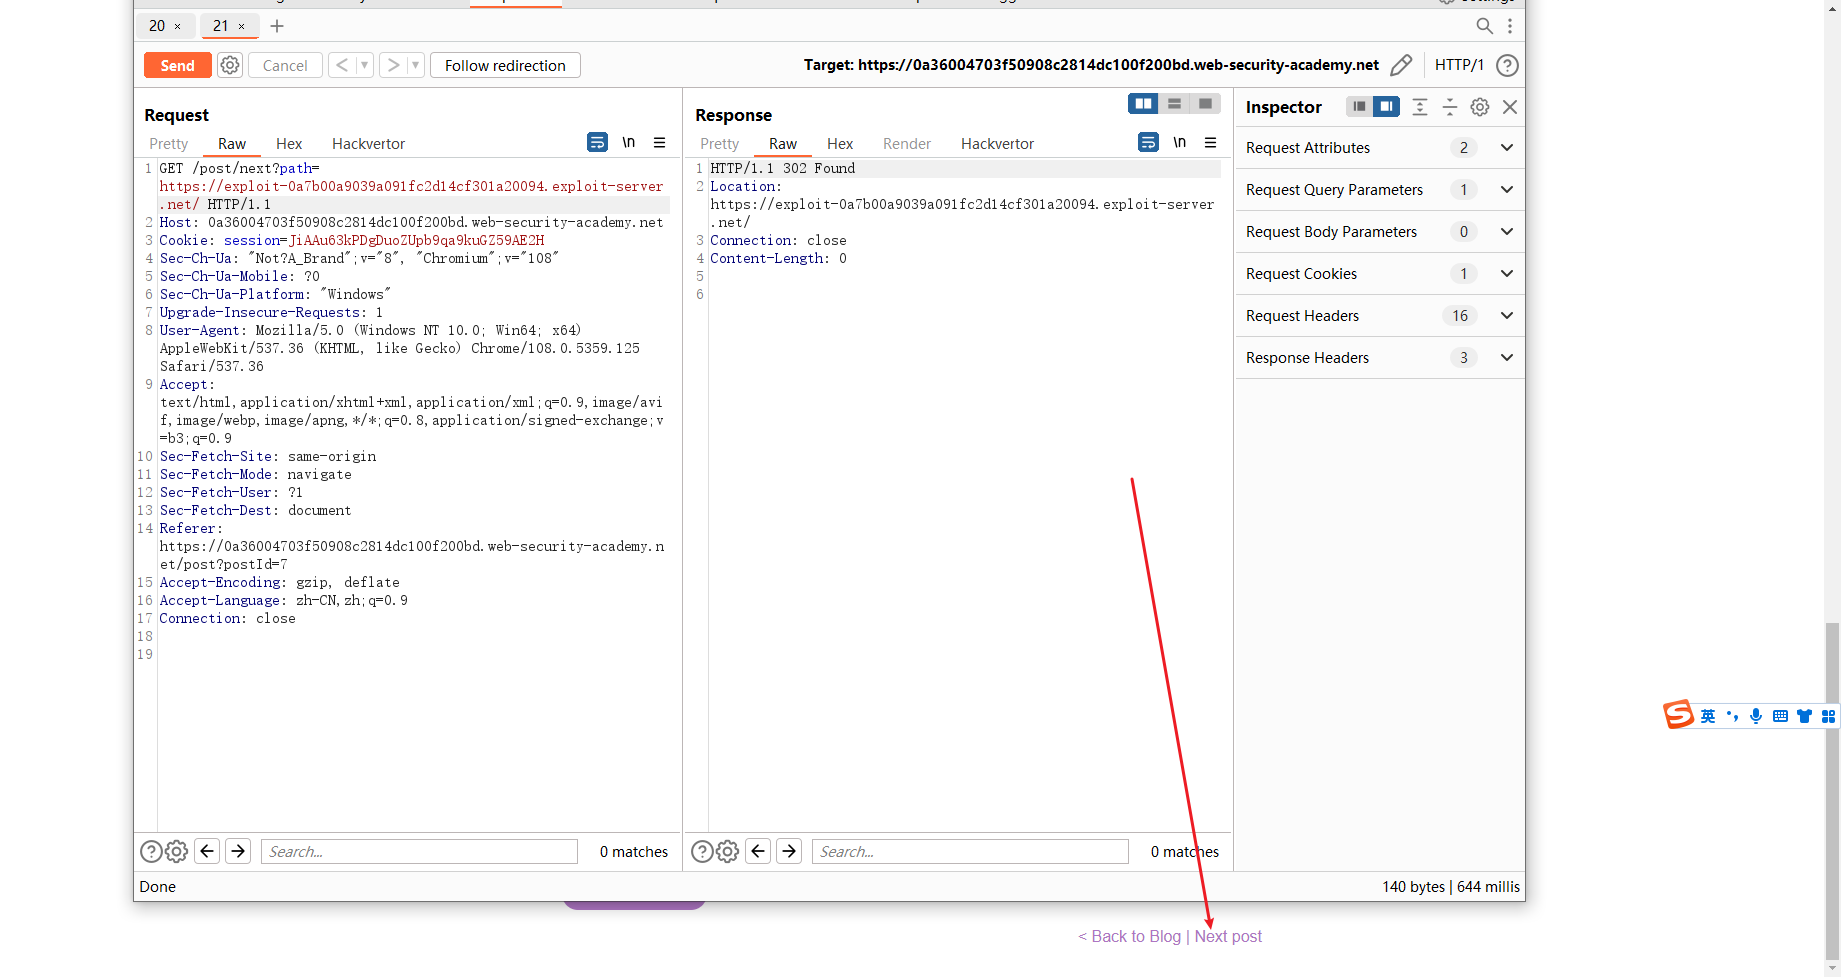This screenshot has height=977, width=1841.
Task: Open the Inspector settings gear
Action: (1480, 107)
